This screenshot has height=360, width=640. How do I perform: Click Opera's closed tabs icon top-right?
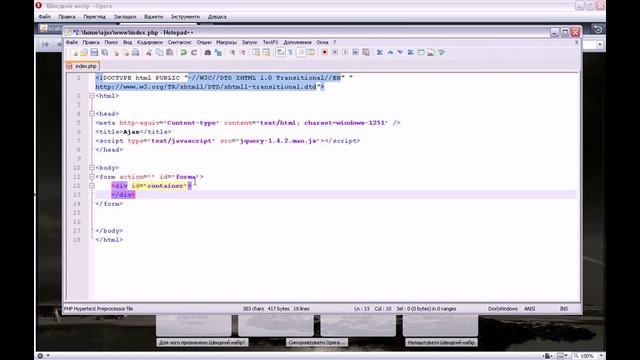[598, 29]
